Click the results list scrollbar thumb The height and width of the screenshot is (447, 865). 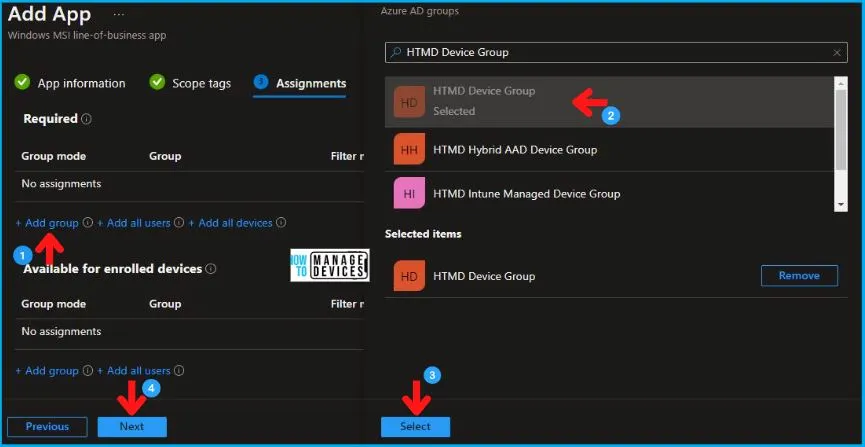[x=841, y=130]
